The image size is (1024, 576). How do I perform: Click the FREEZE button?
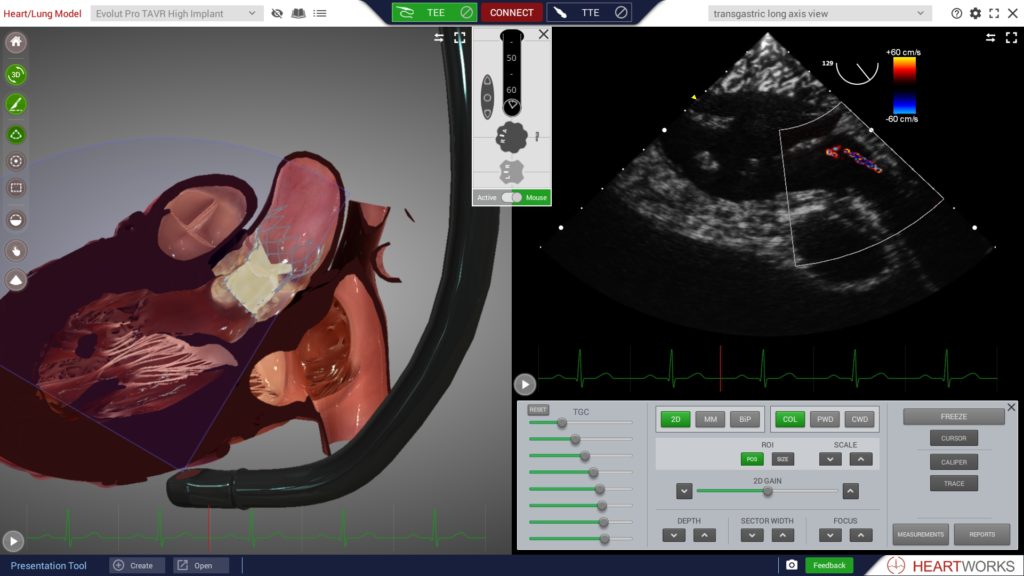953,416
